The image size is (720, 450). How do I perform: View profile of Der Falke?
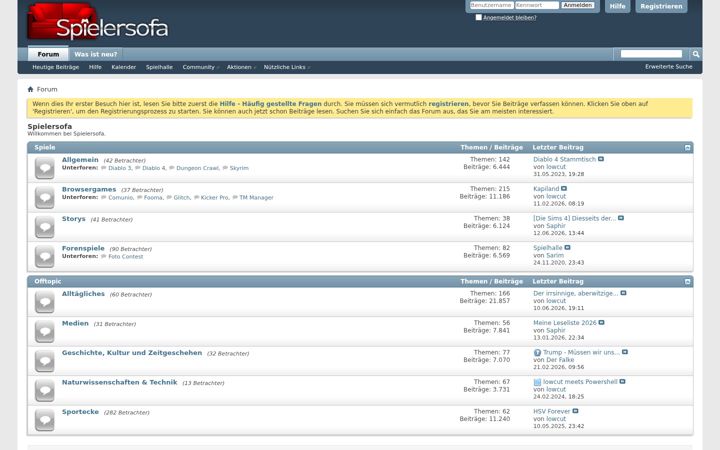(560, 360)
